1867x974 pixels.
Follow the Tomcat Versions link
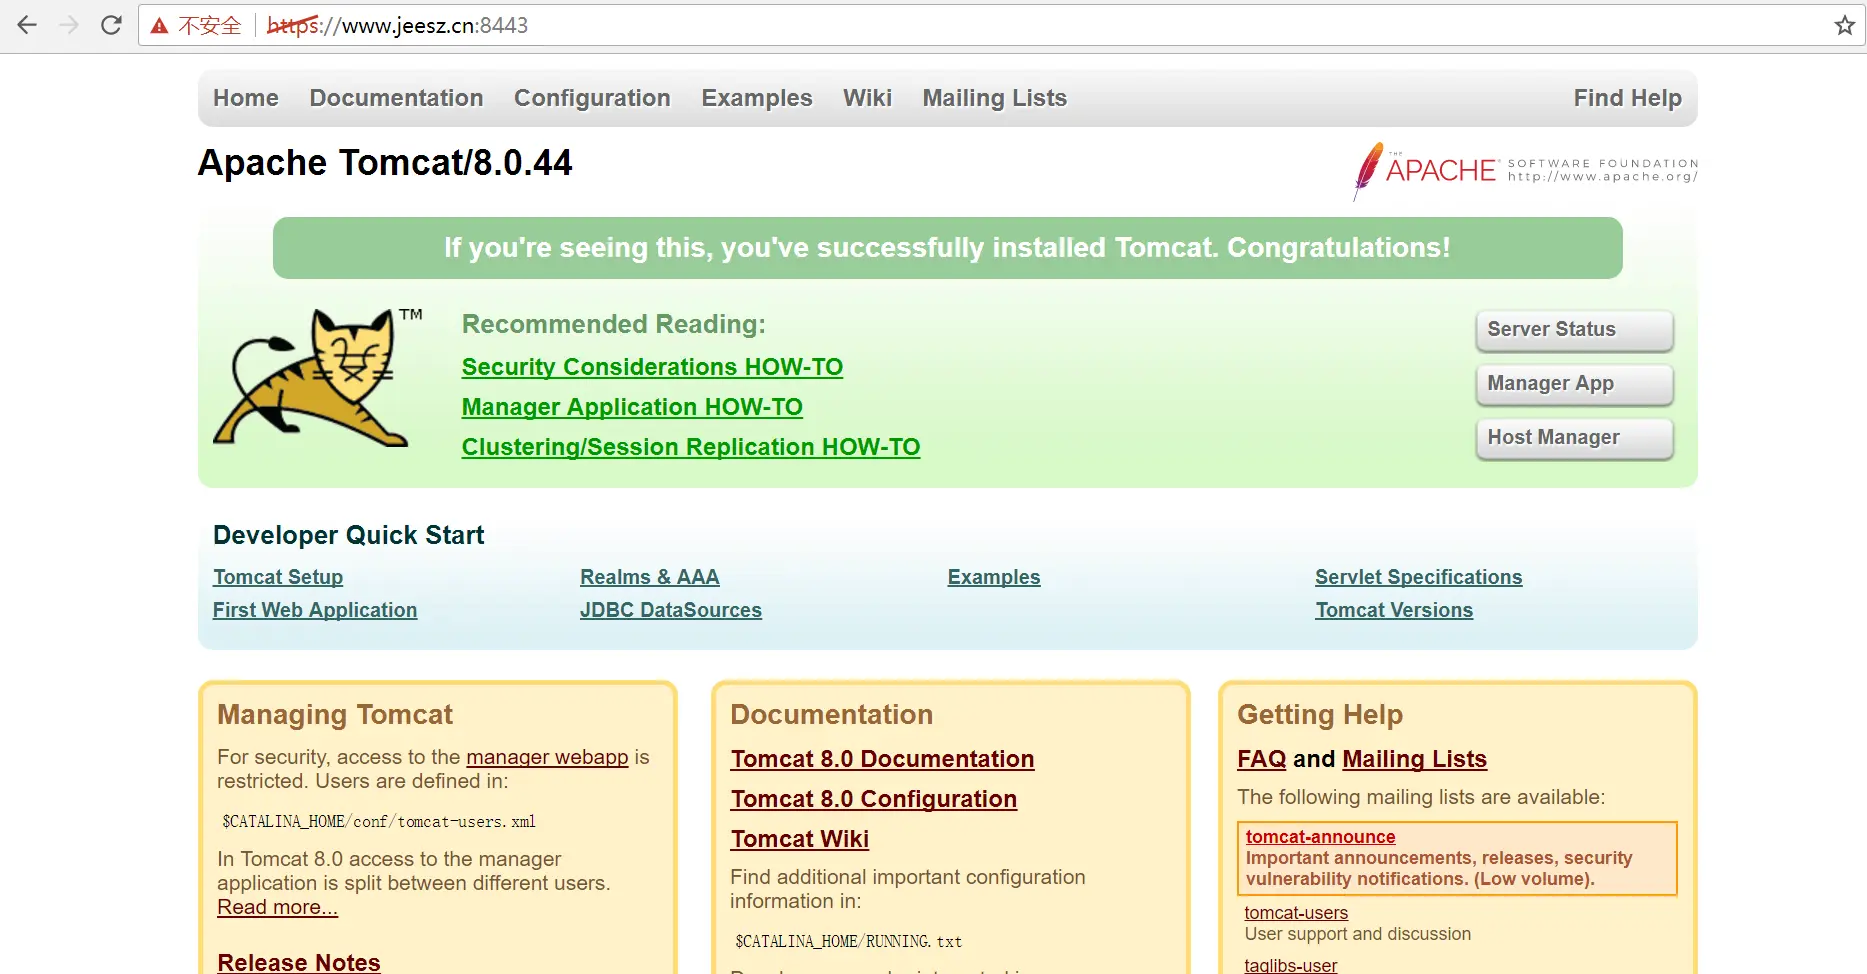pos(1394,610)
